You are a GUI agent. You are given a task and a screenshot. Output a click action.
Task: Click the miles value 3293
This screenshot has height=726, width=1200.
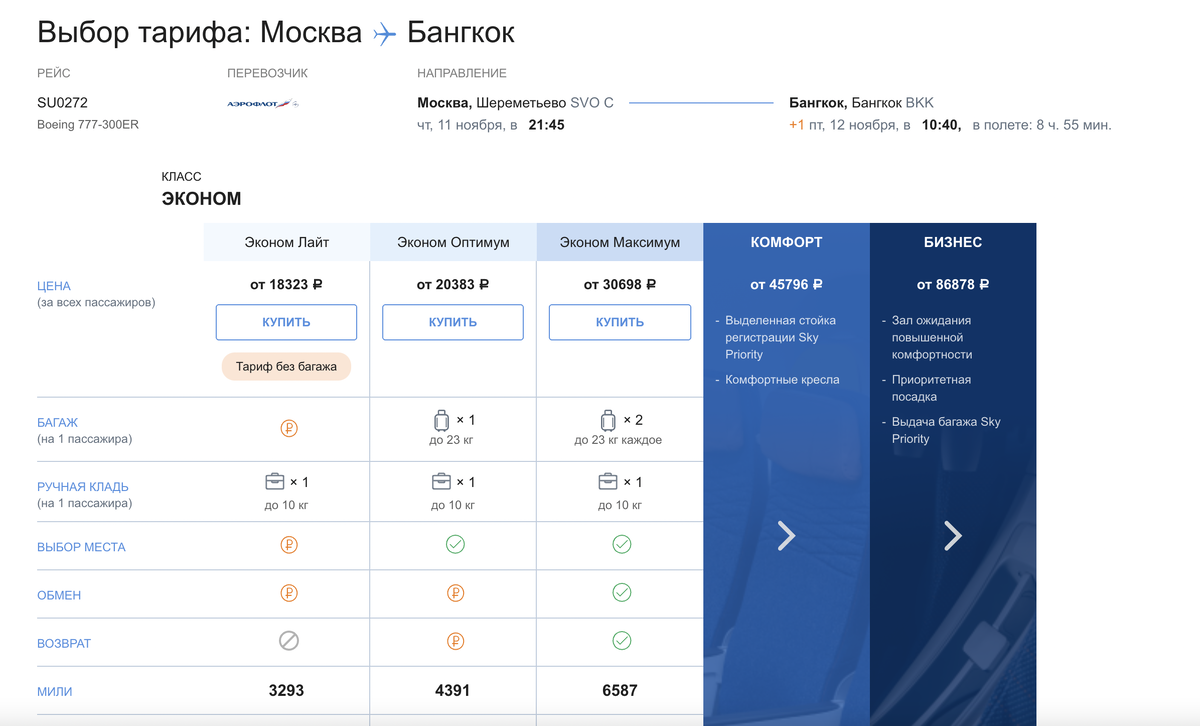(x=286, y=690)
